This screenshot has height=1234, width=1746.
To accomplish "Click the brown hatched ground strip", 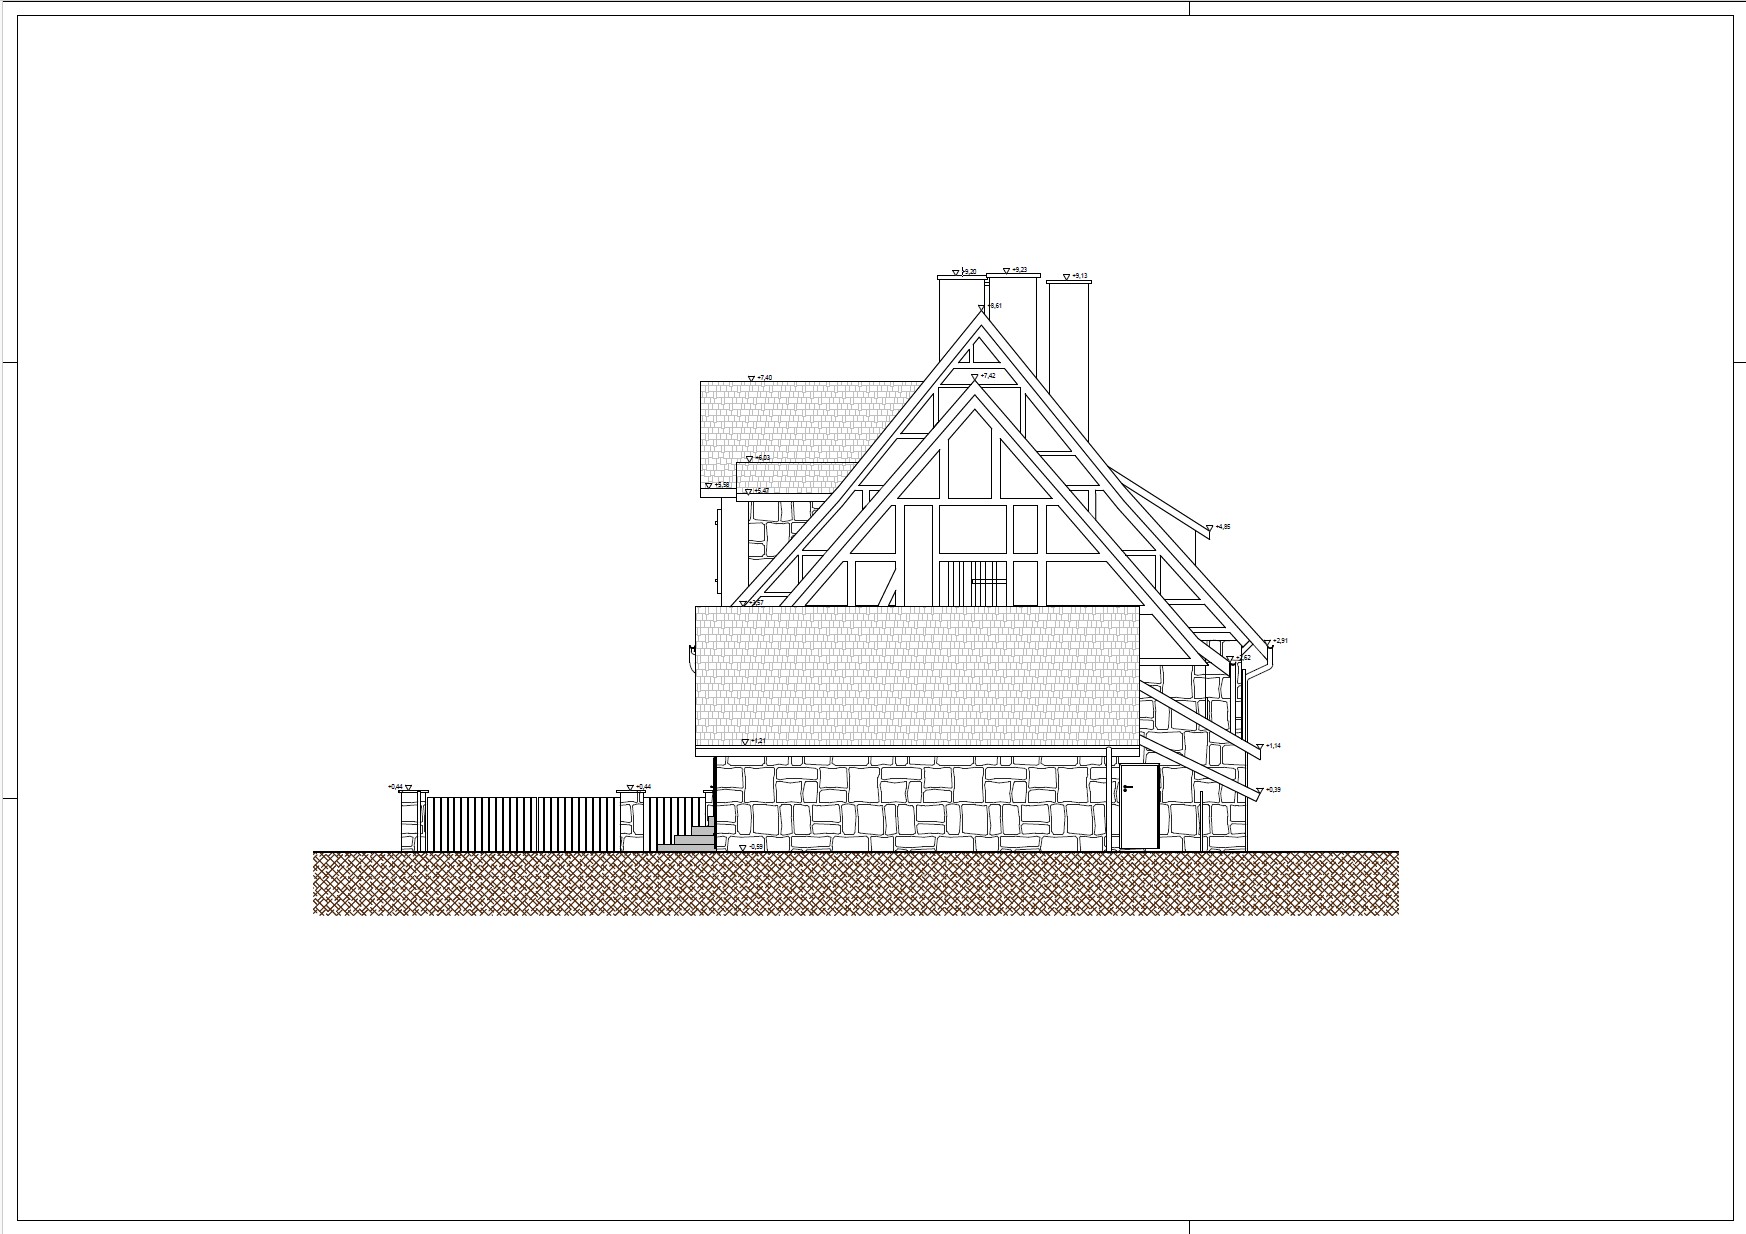I will pyautogui.click(x=855, y=883).
